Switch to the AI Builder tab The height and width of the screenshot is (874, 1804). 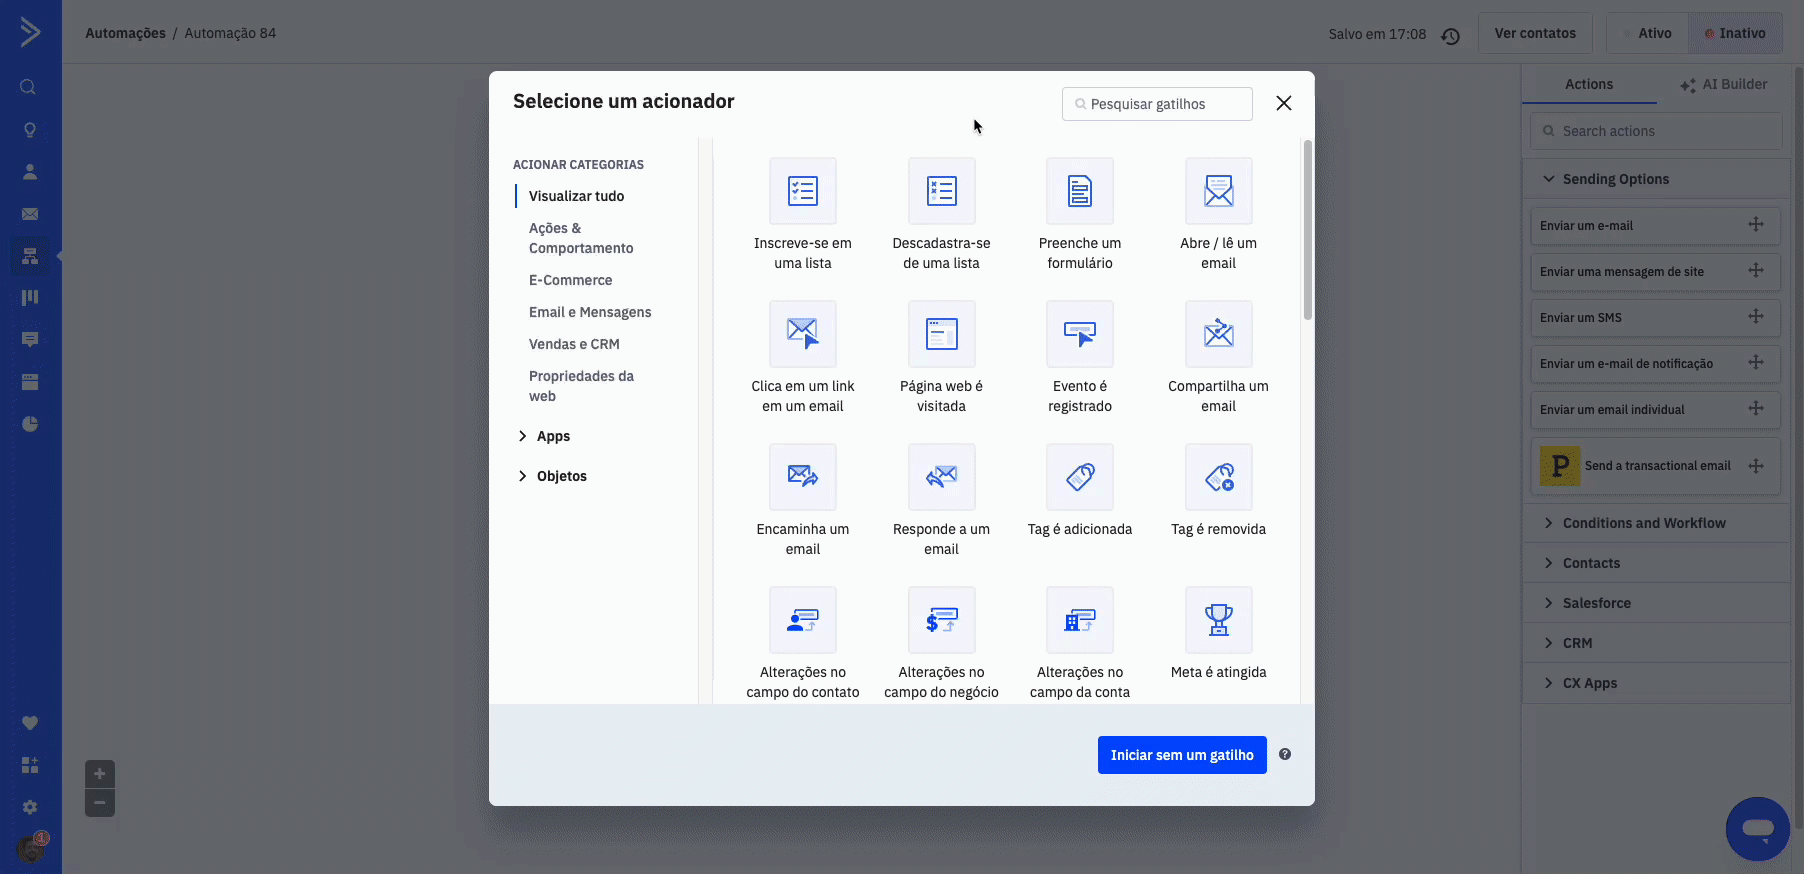tap(1724, 85)
